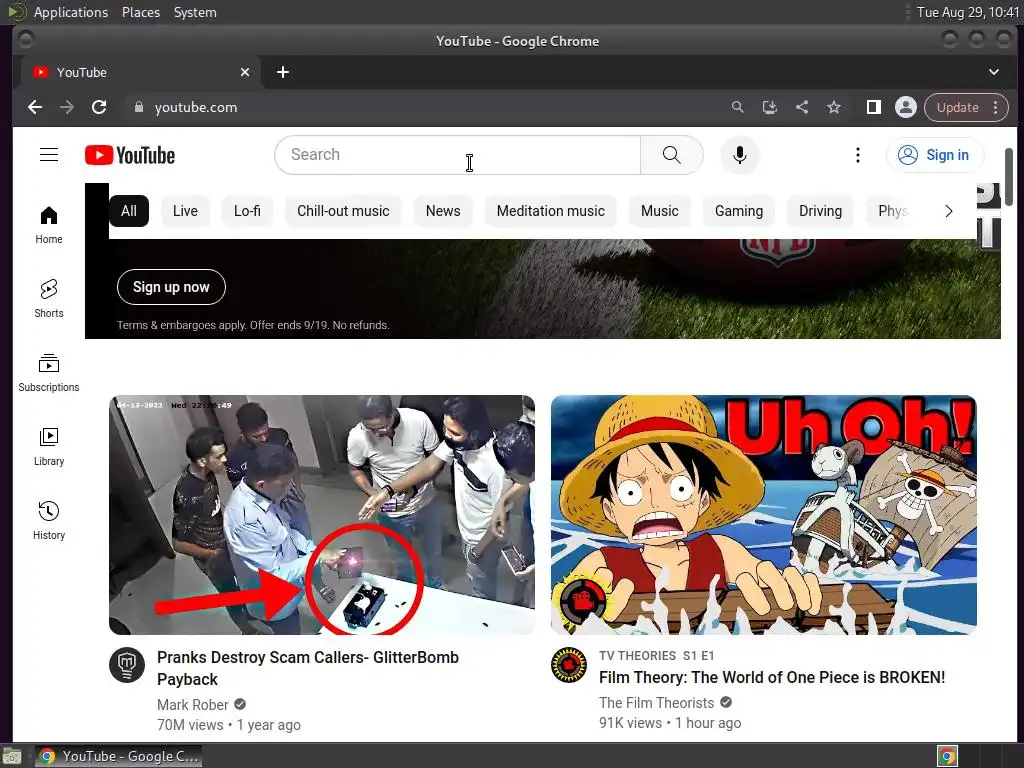Image resolution: width=1024 pixels, height=768 pixels.
Task: Open History in sidebar
Action: click(49, 520)
